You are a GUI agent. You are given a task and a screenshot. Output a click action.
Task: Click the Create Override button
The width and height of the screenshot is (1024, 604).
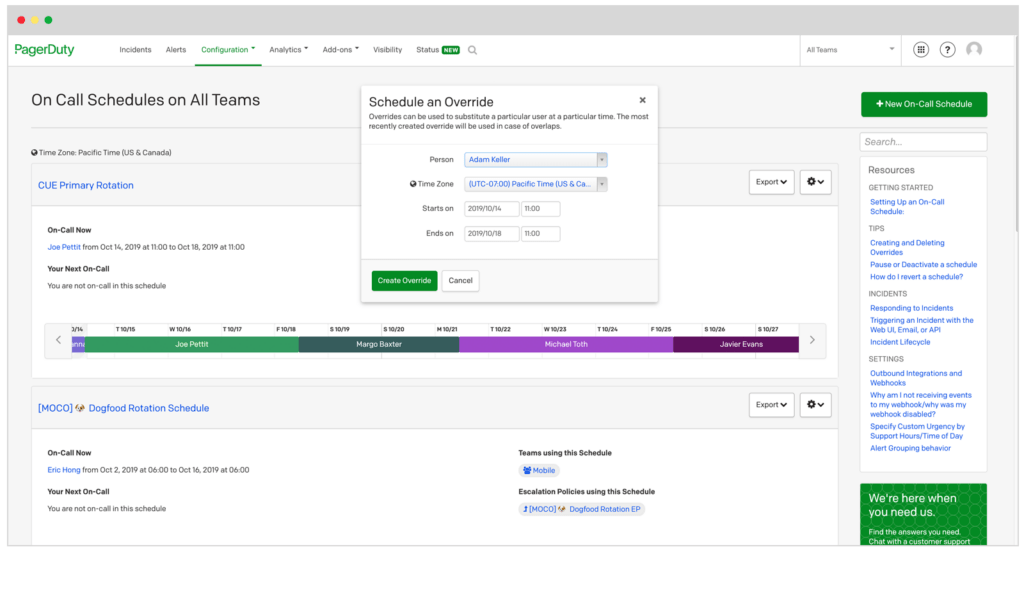coord(404,281)
